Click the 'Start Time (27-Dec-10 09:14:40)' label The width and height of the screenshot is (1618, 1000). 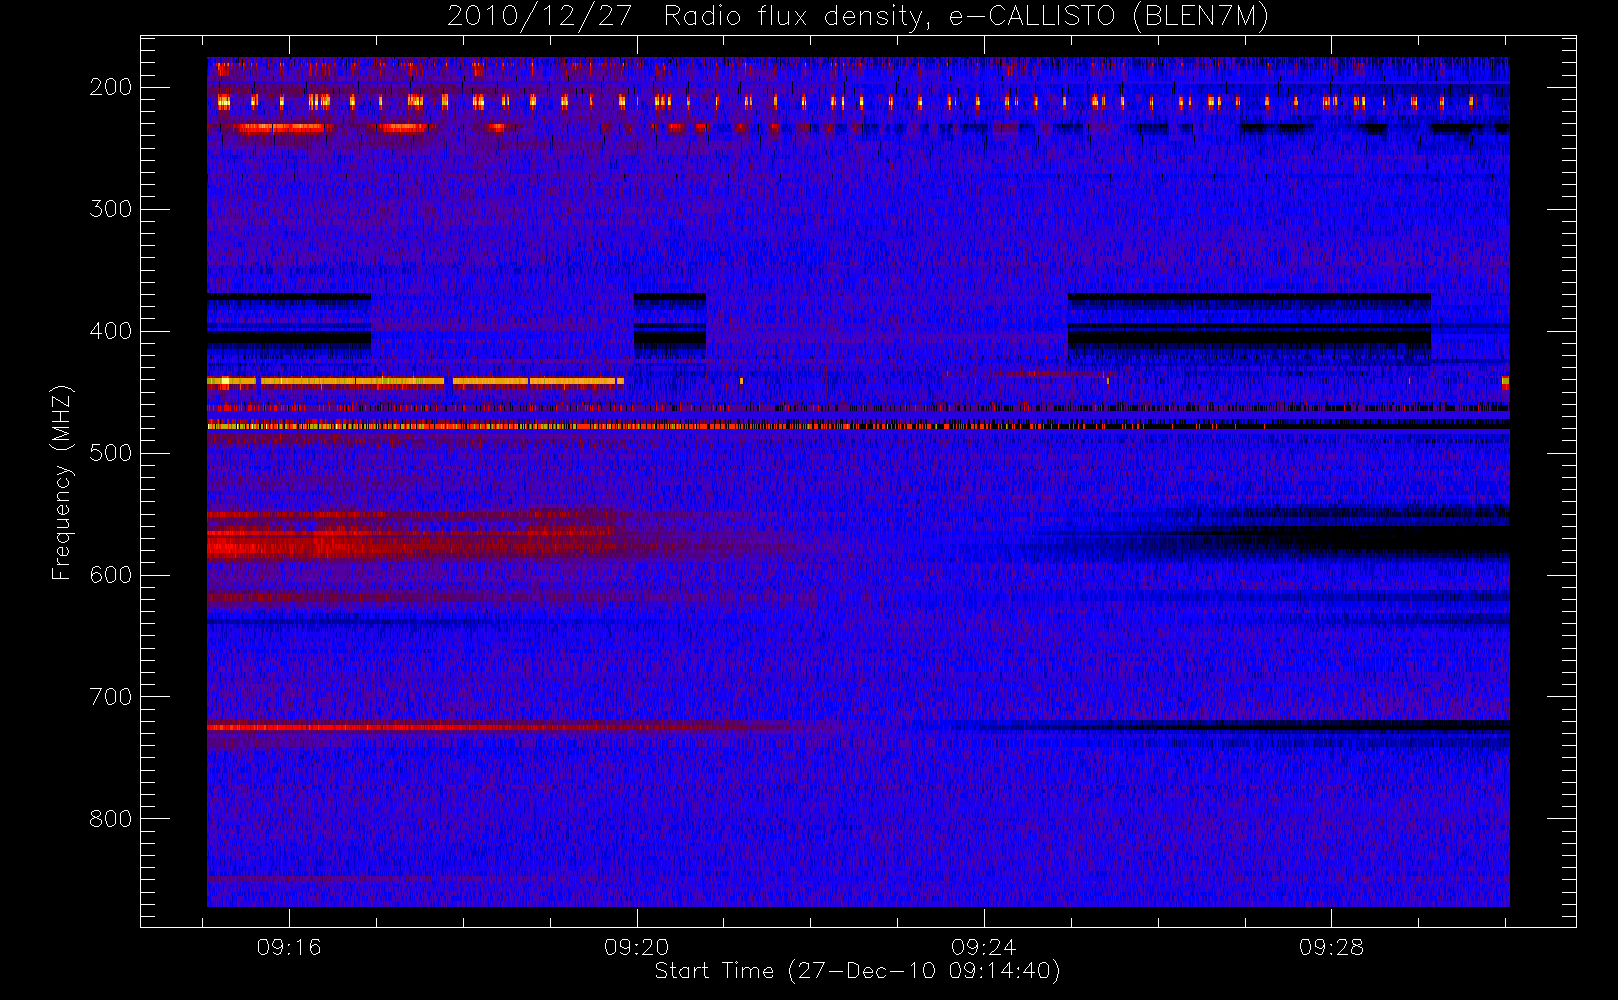pyautogui.click(x=858, y=971)
